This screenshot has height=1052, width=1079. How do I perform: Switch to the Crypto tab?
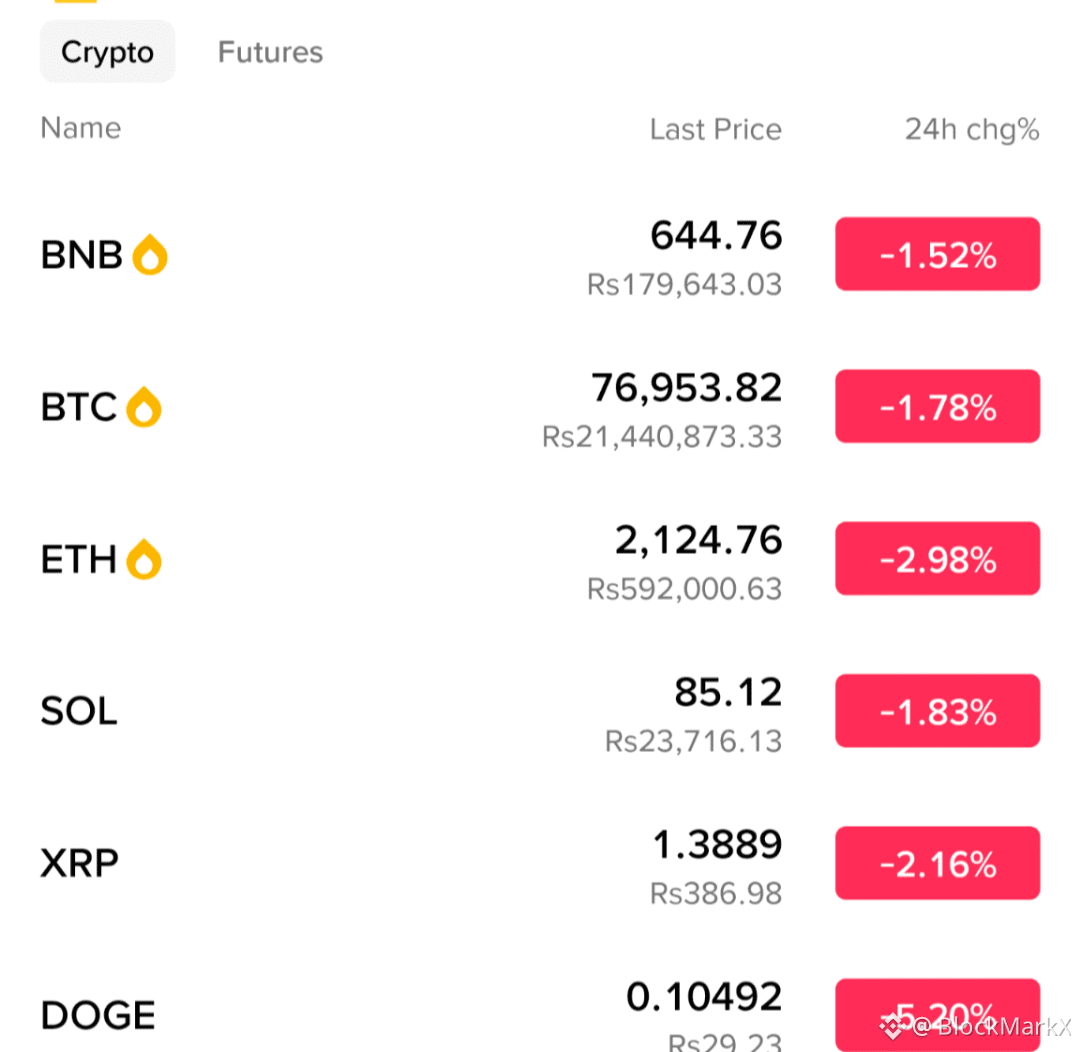tap(107, 52)
